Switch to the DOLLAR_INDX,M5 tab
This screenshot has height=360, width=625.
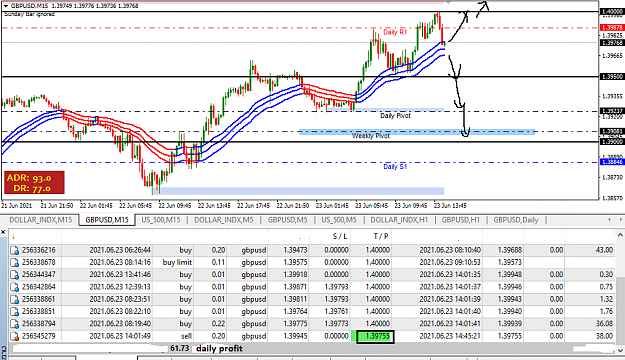(224, 220)
